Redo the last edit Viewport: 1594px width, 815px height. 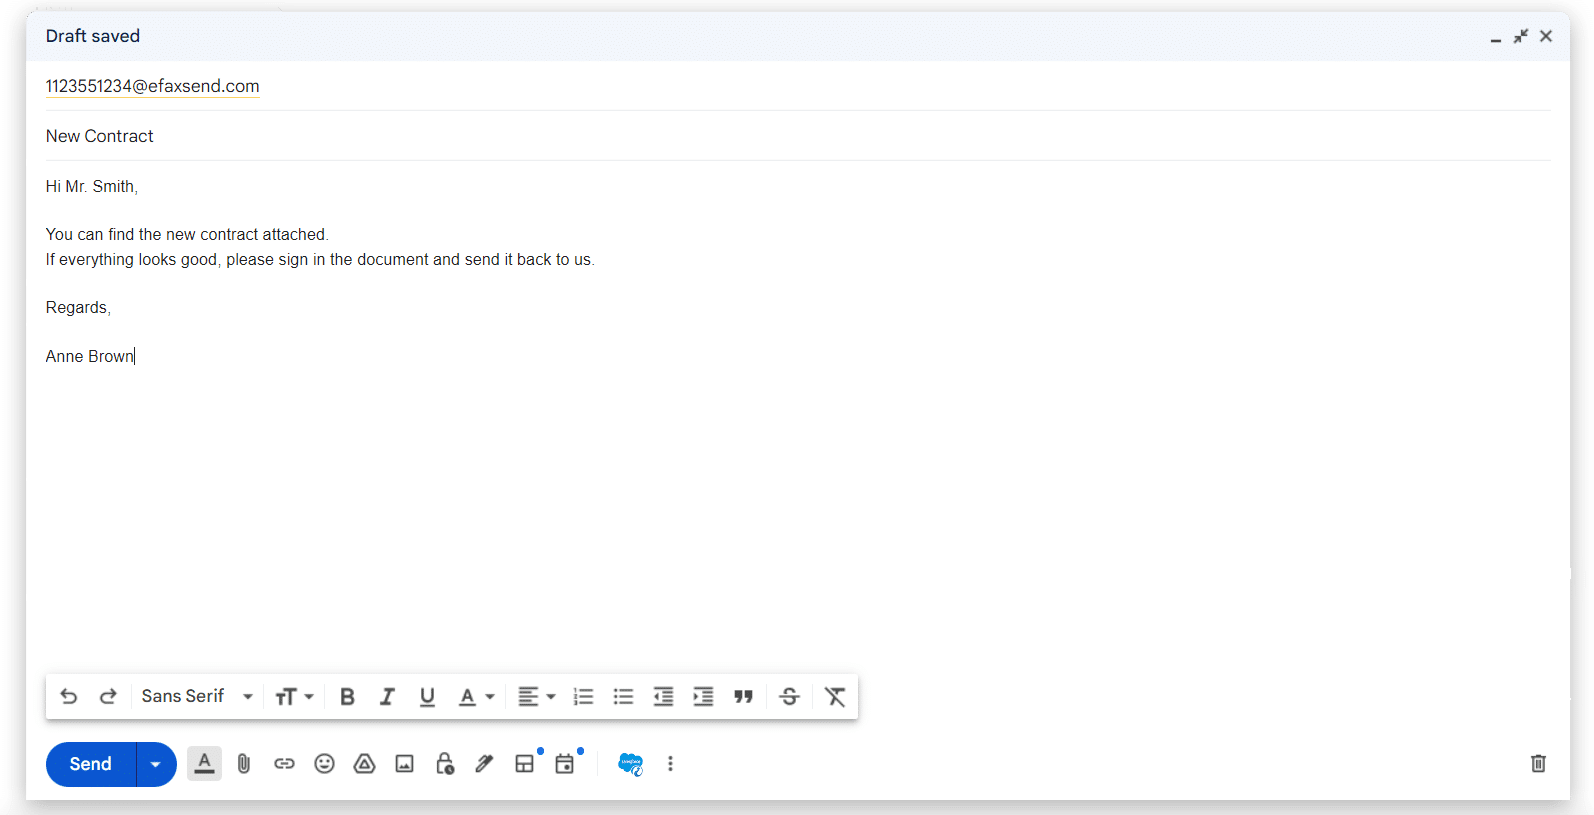108,696
